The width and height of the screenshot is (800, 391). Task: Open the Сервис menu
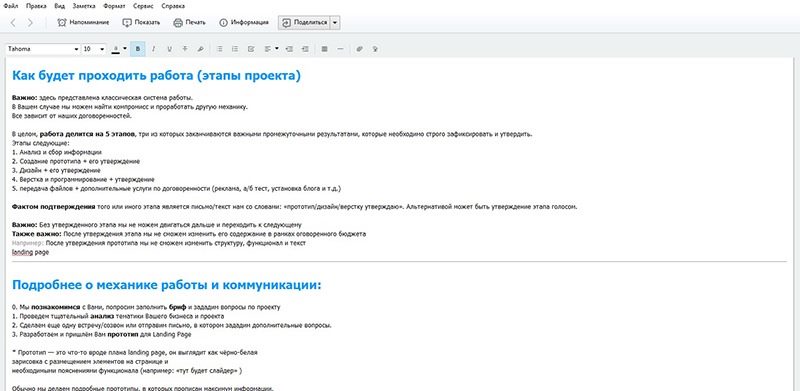point(143,6)
